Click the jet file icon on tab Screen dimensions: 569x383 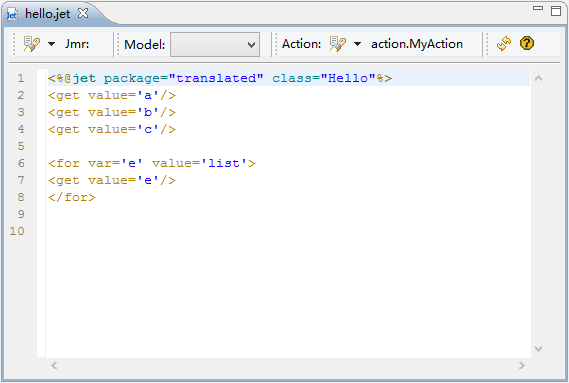point(12,14)
